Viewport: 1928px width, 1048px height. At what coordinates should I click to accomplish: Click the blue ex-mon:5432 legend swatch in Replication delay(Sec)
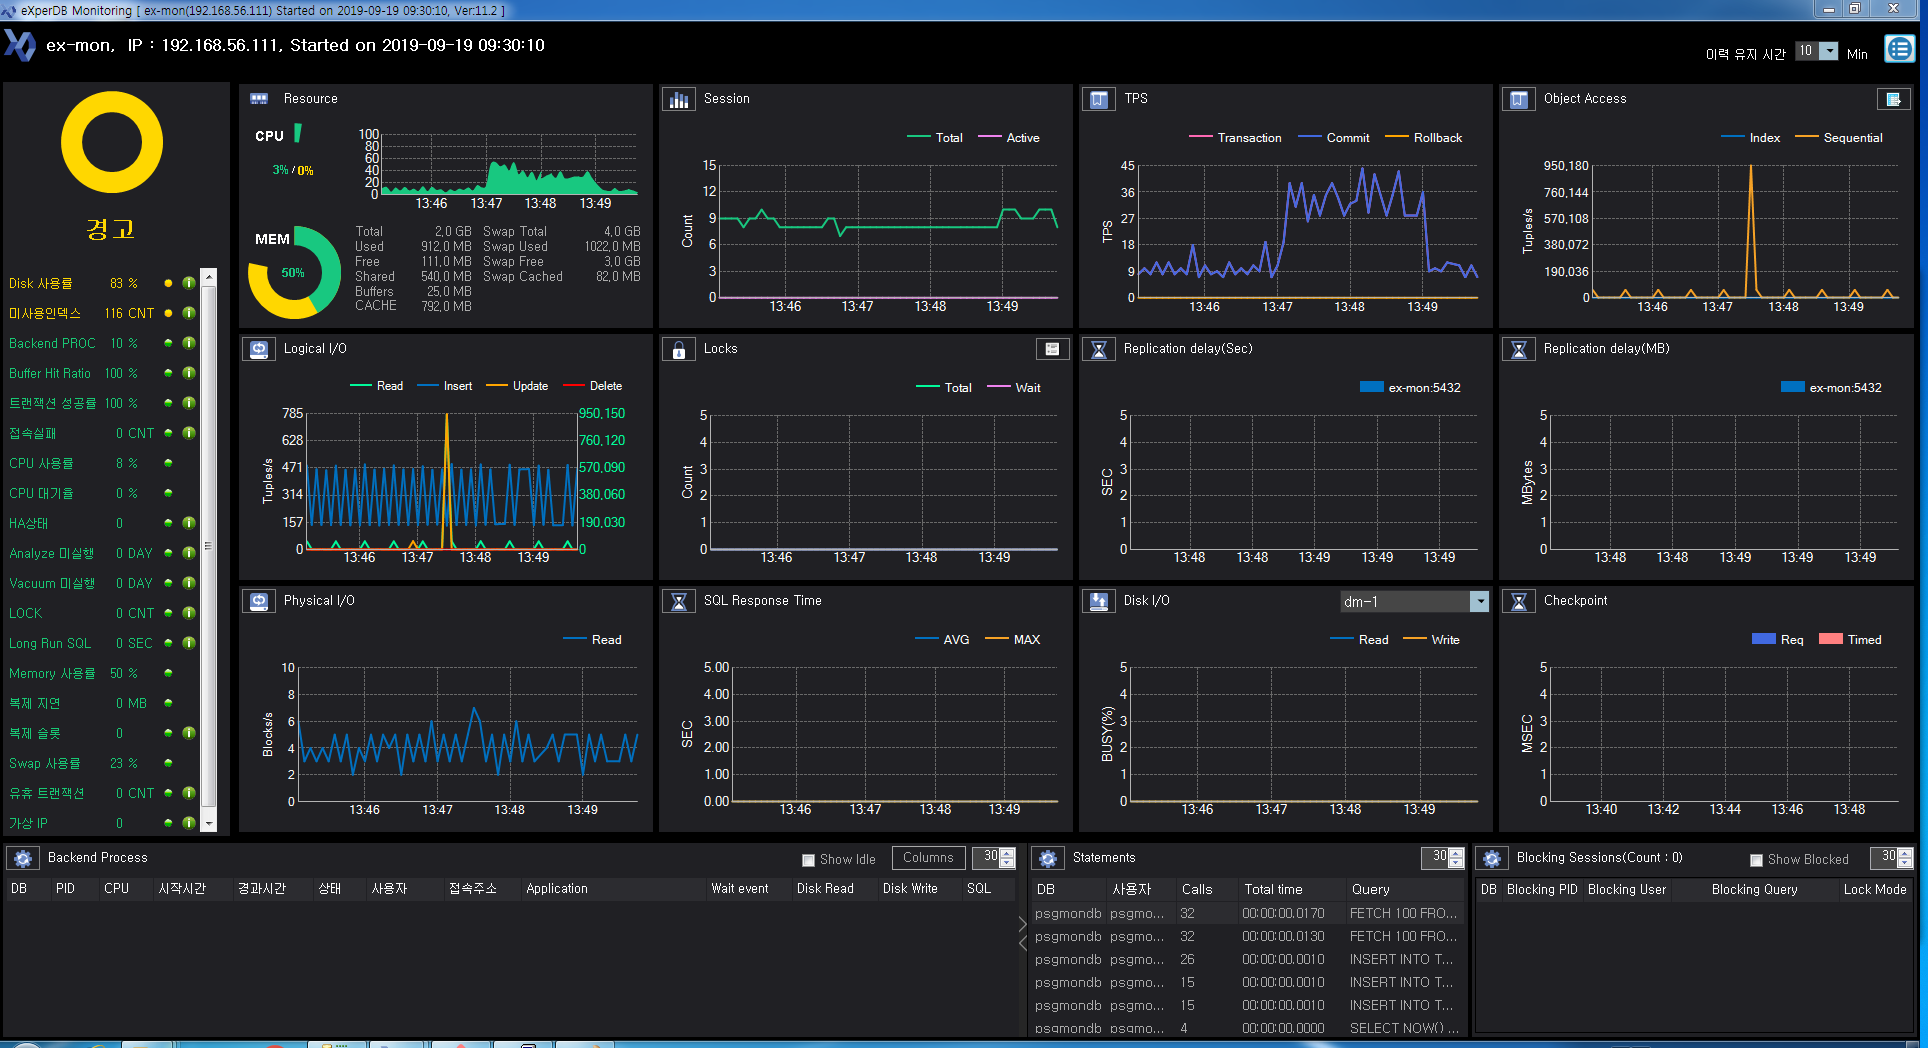tap(1371, 387)
